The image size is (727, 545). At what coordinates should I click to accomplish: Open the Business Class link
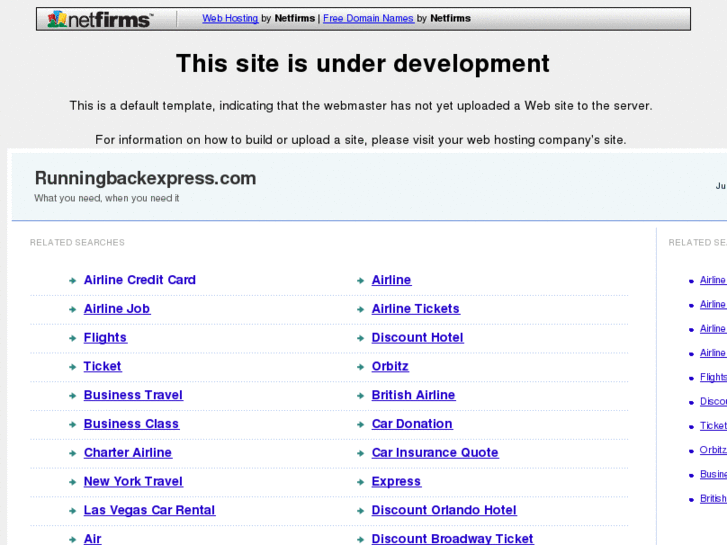click(x=131, y=423)
